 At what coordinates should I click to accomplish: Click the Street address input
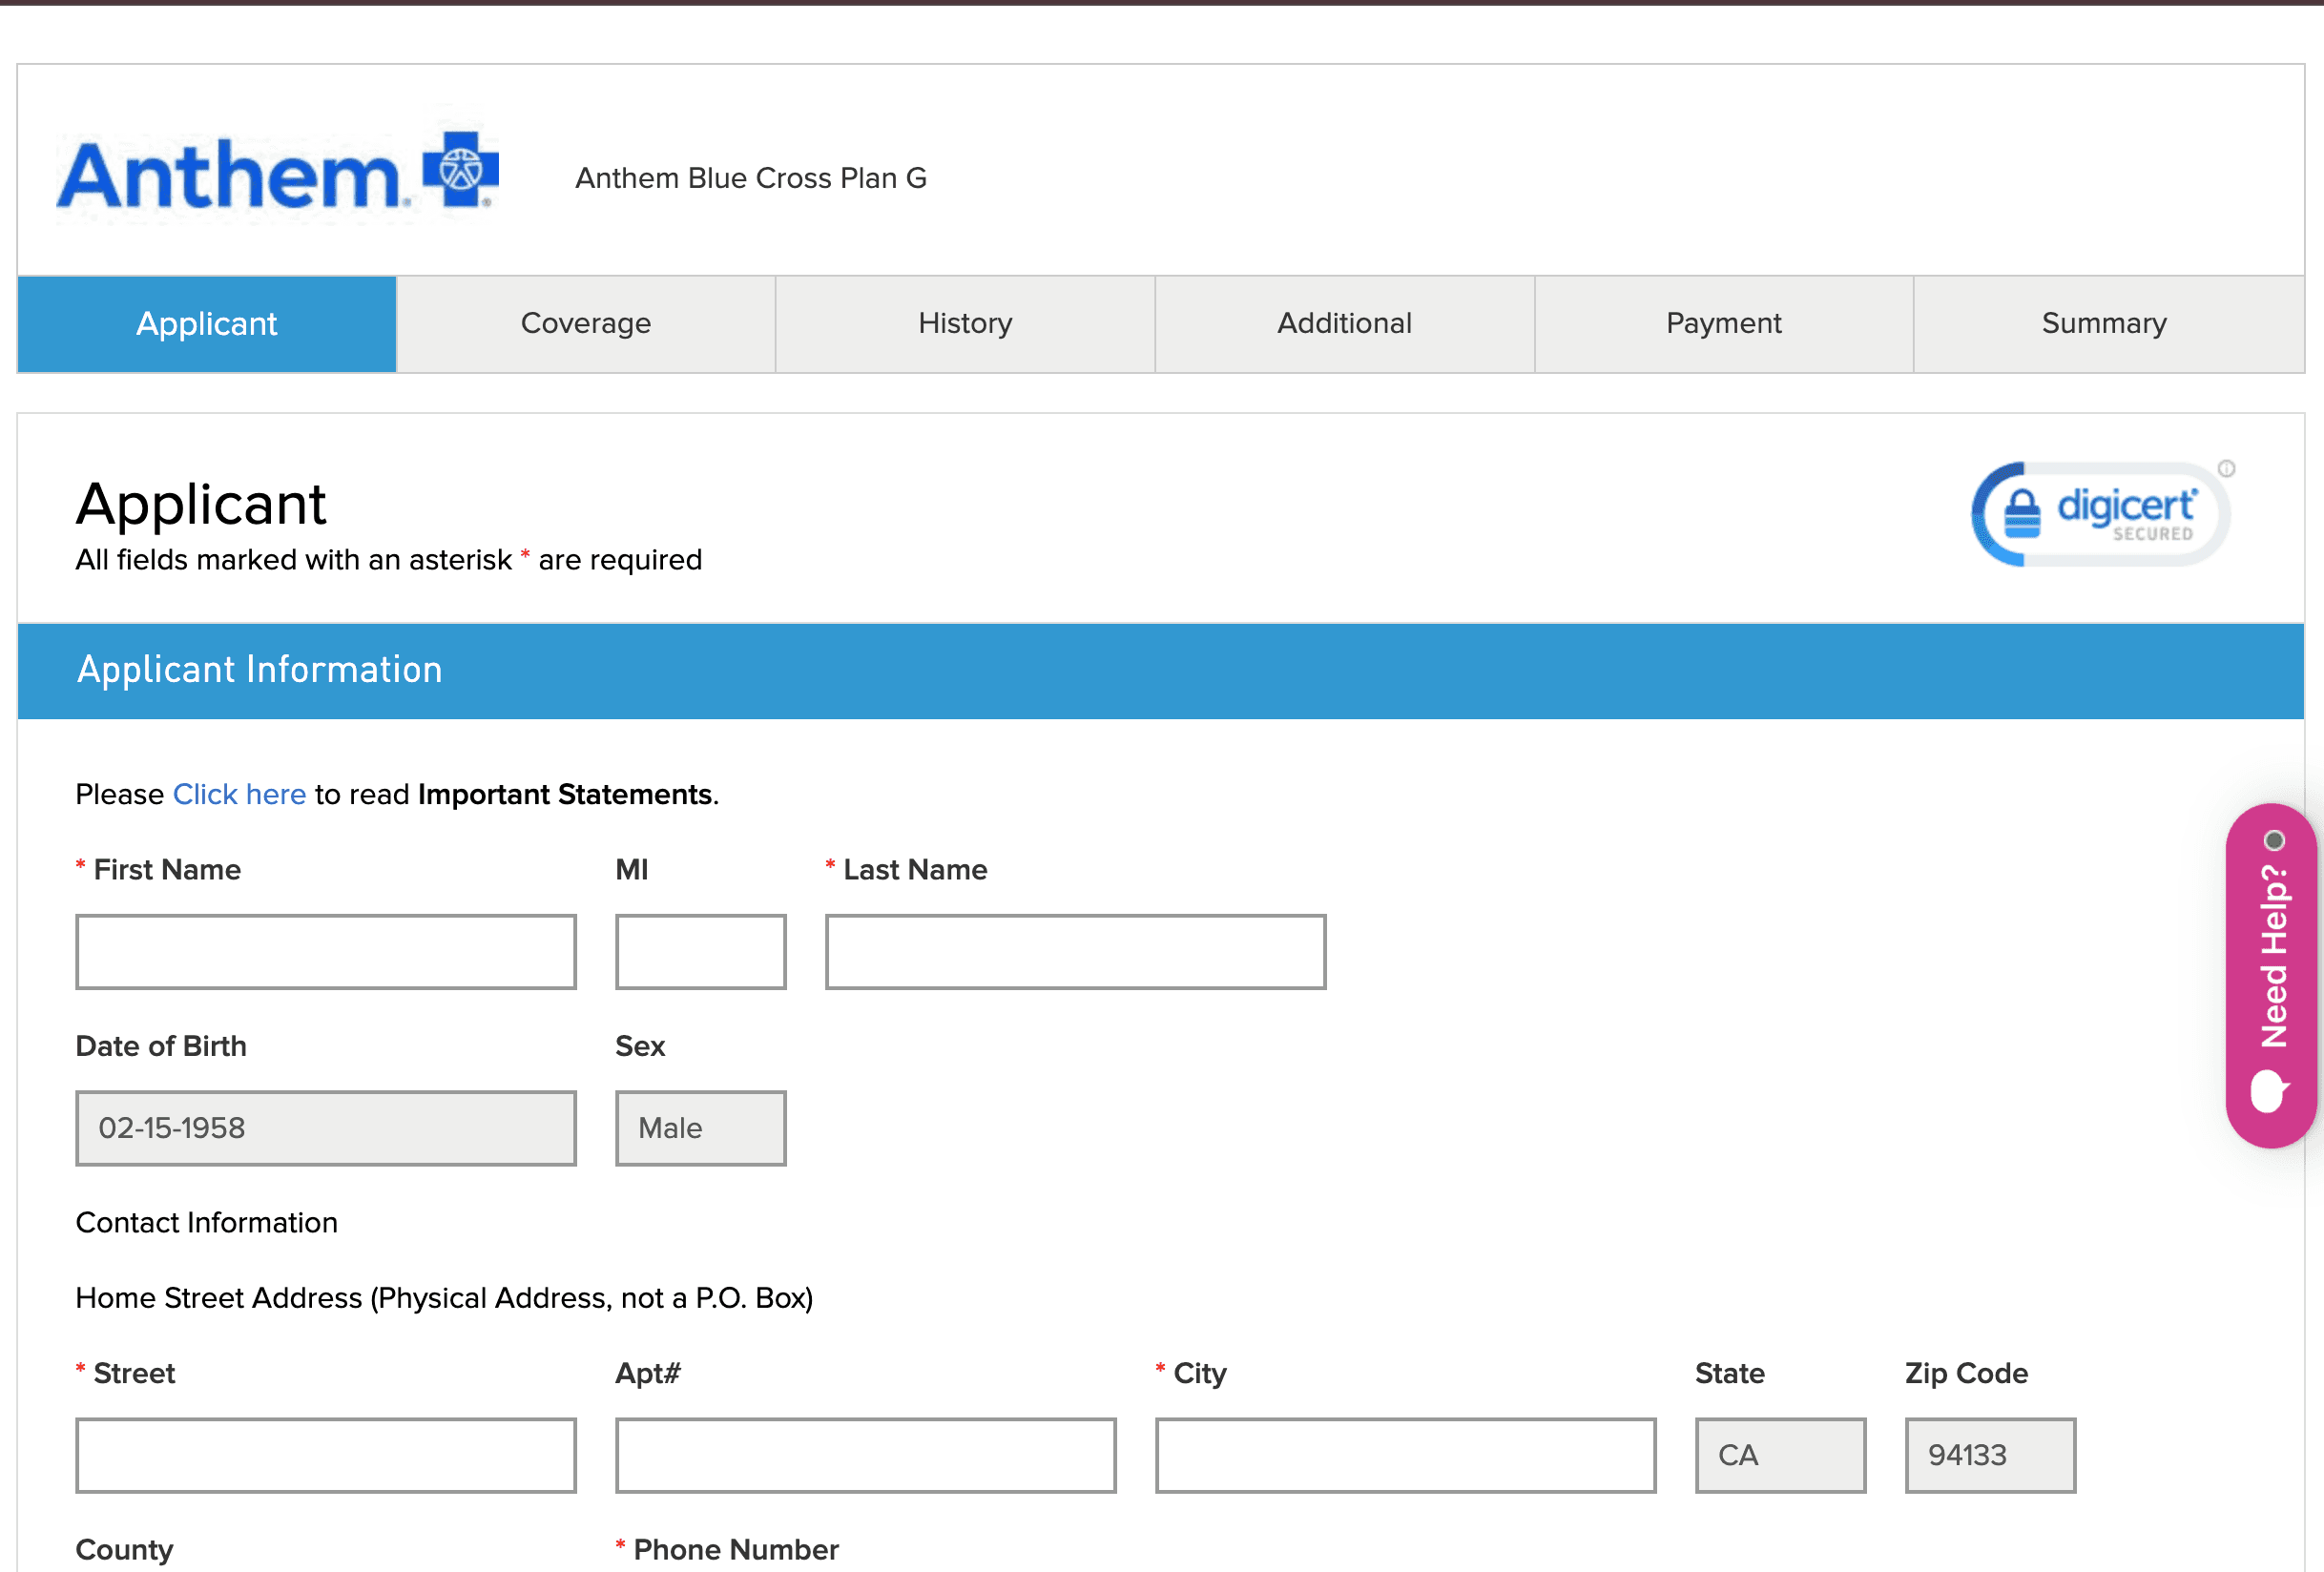tap(325, 1455)
